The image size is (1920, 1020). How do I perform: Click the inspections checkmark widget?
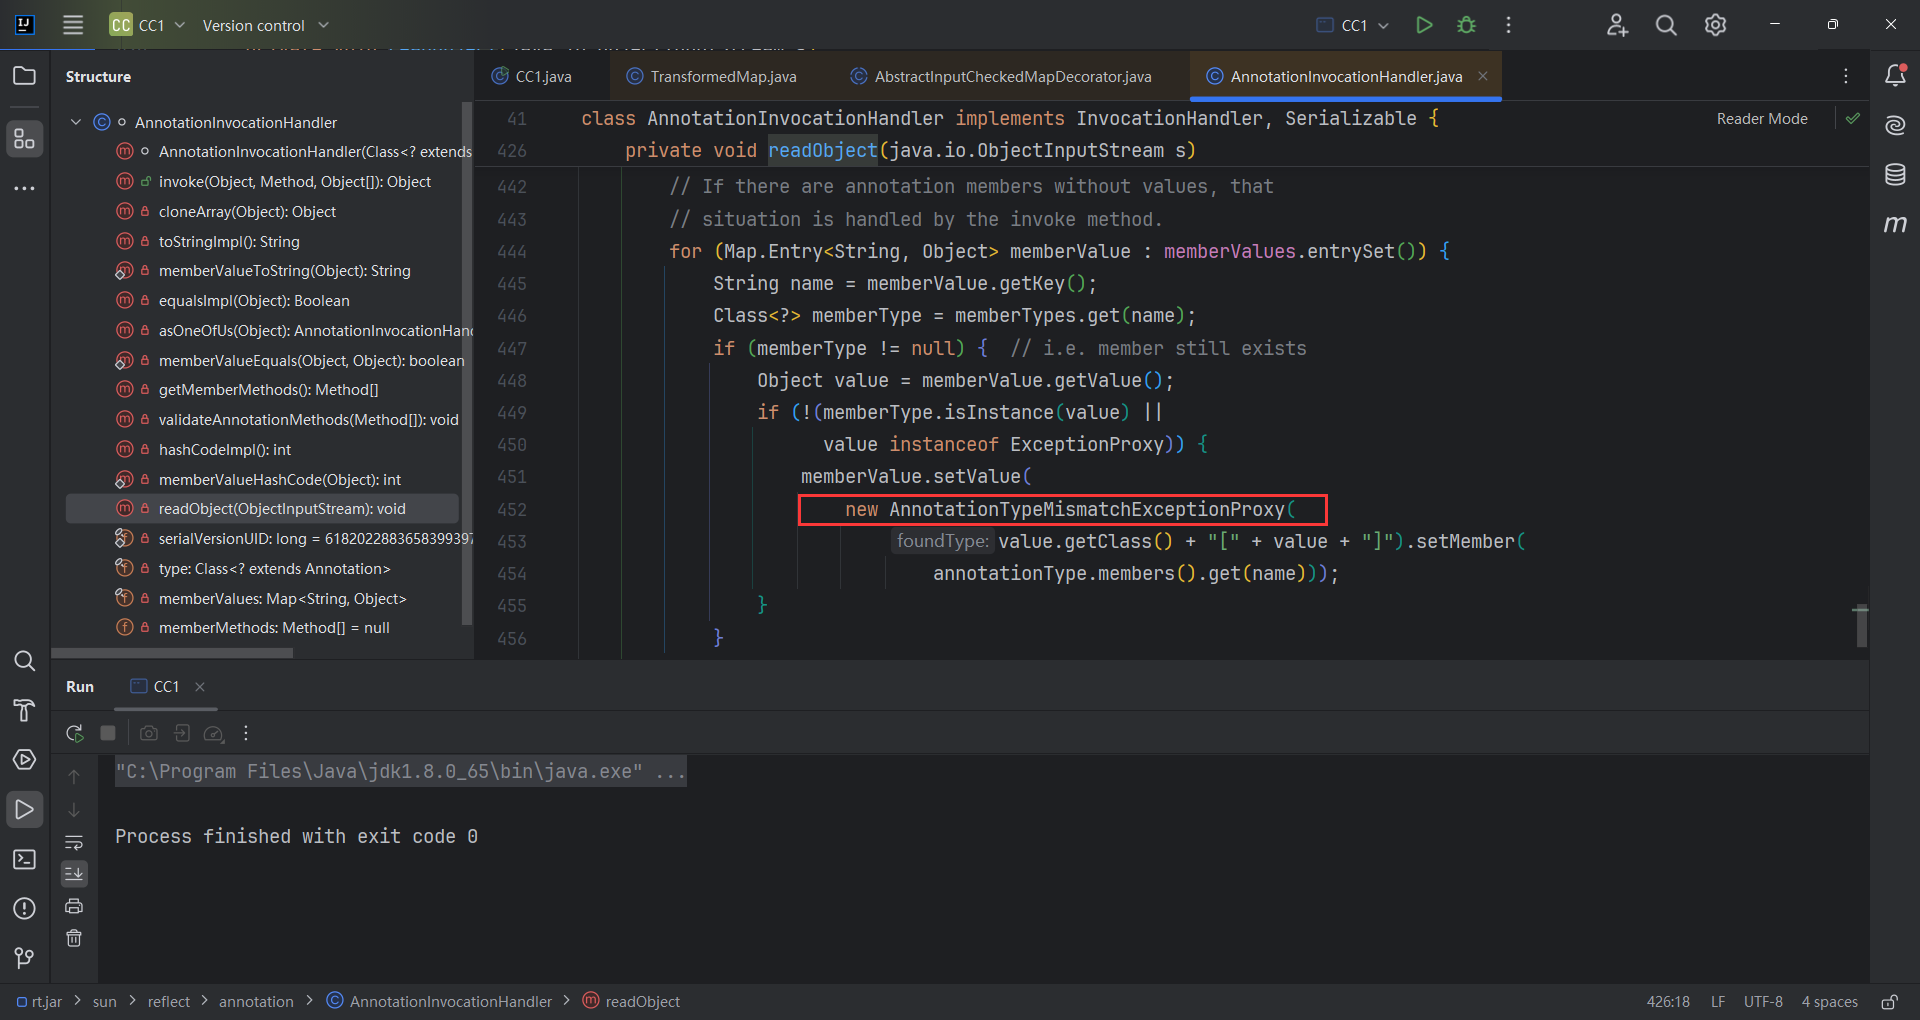1853,118
